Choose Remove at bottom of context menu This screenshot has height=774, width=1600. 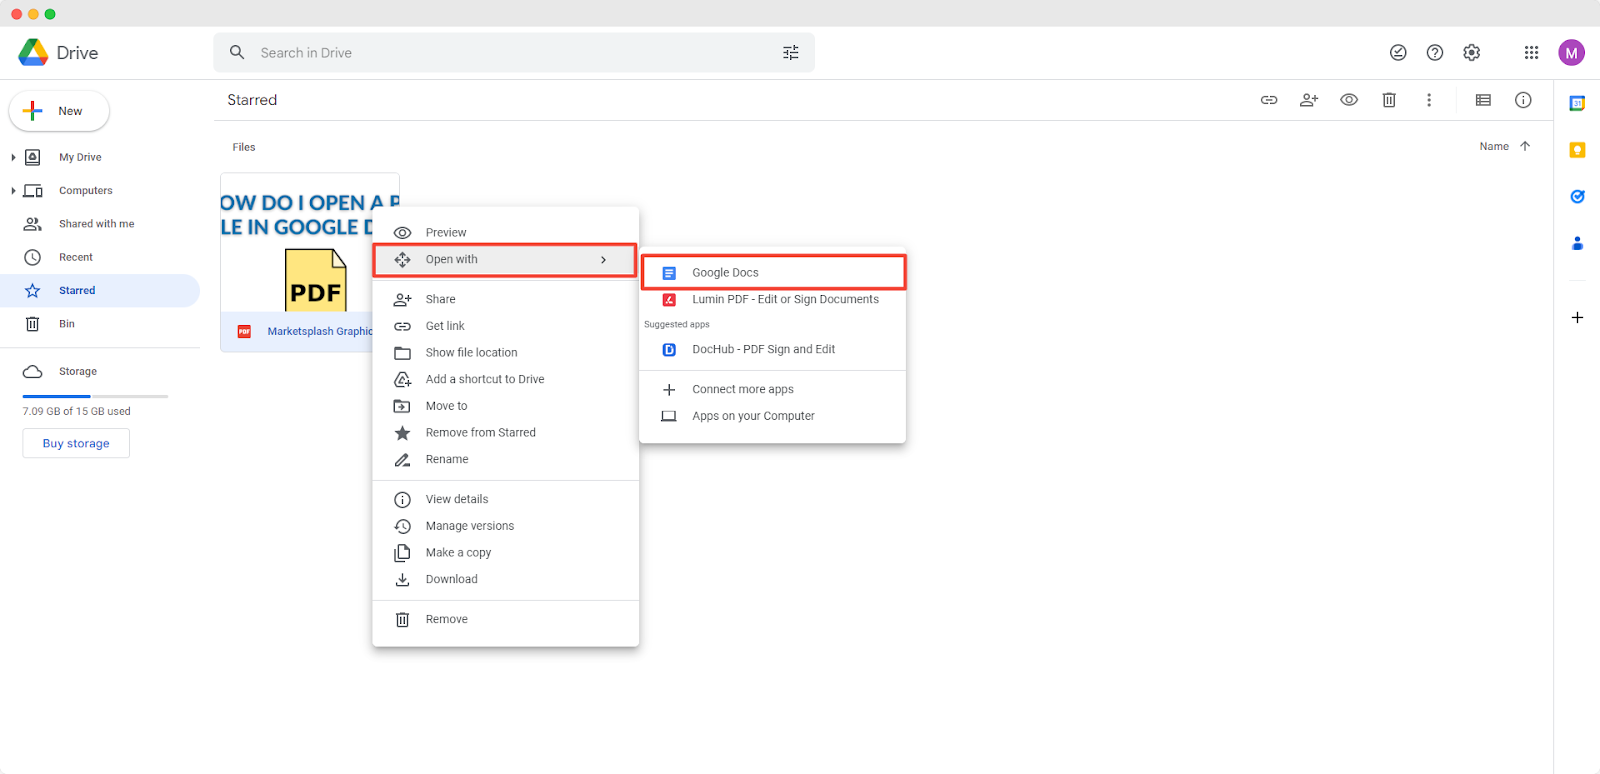tap(505, 619)
